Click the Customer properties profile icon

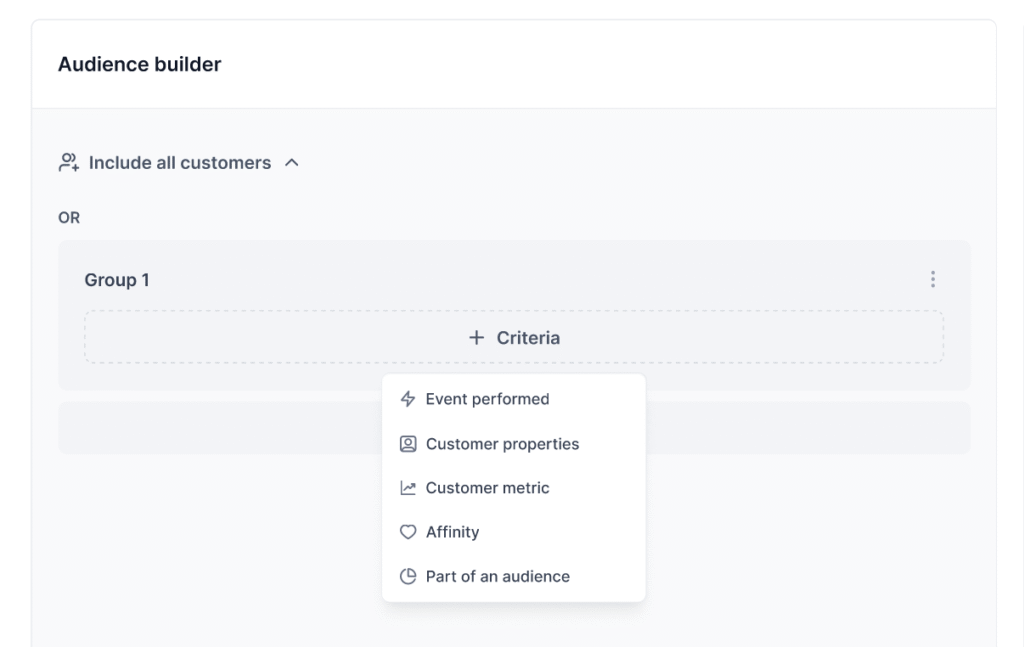point(408,444)
